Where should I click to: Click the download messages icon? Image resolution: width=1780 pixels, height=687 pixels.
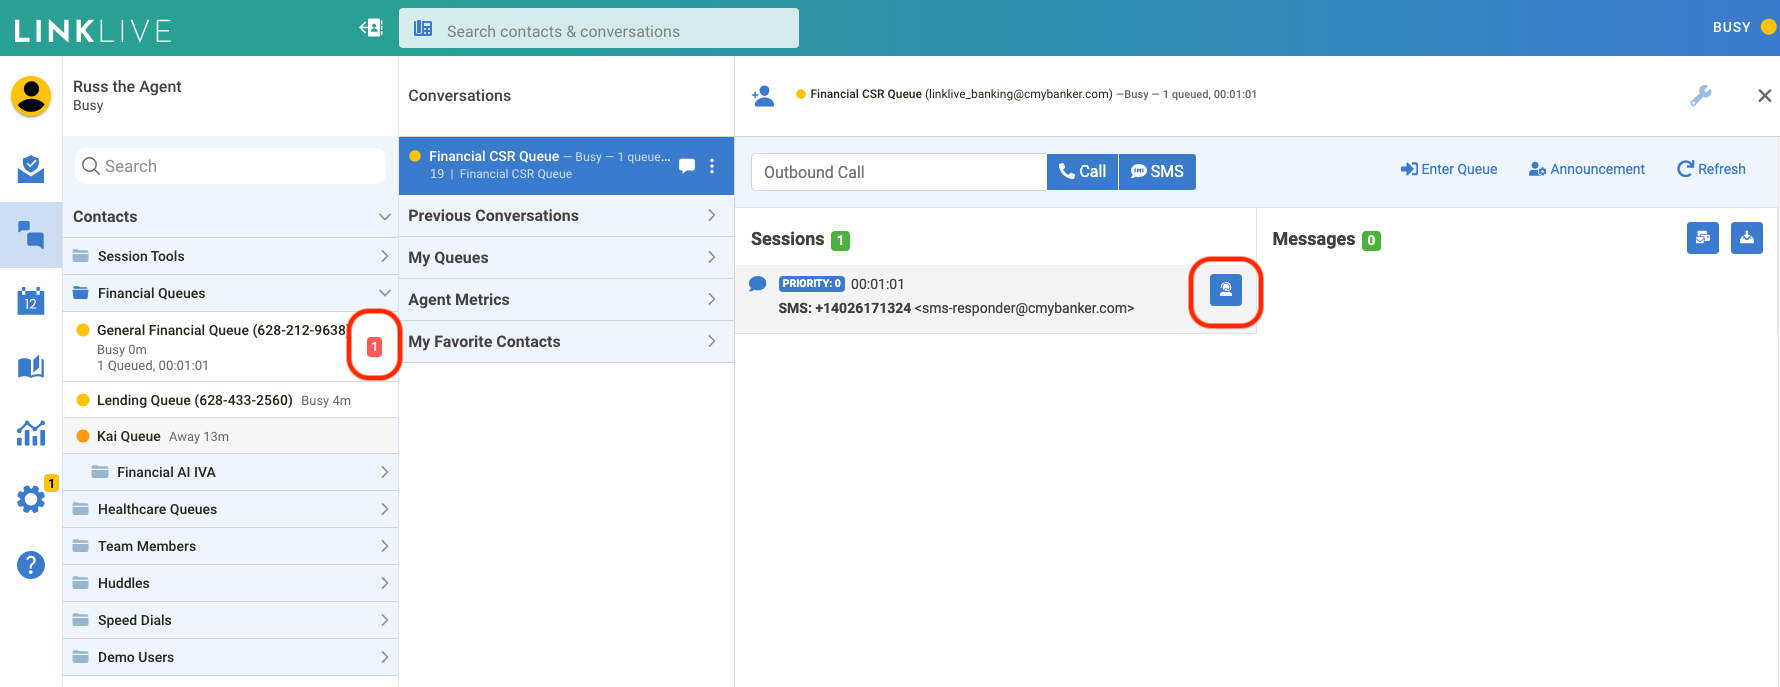pyautogui.click(x=1746, y=238)
